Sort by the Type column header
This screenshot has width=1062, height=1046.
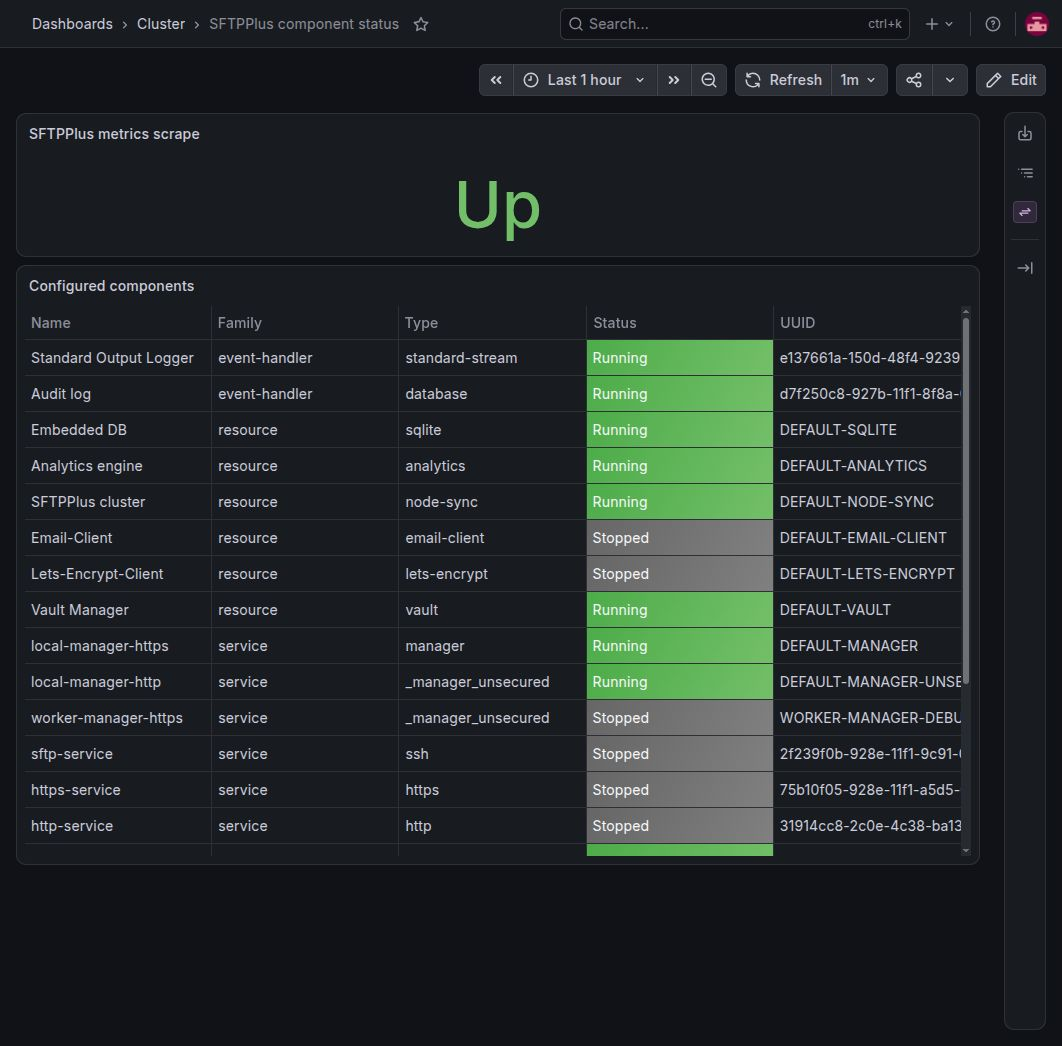(421, 322)
